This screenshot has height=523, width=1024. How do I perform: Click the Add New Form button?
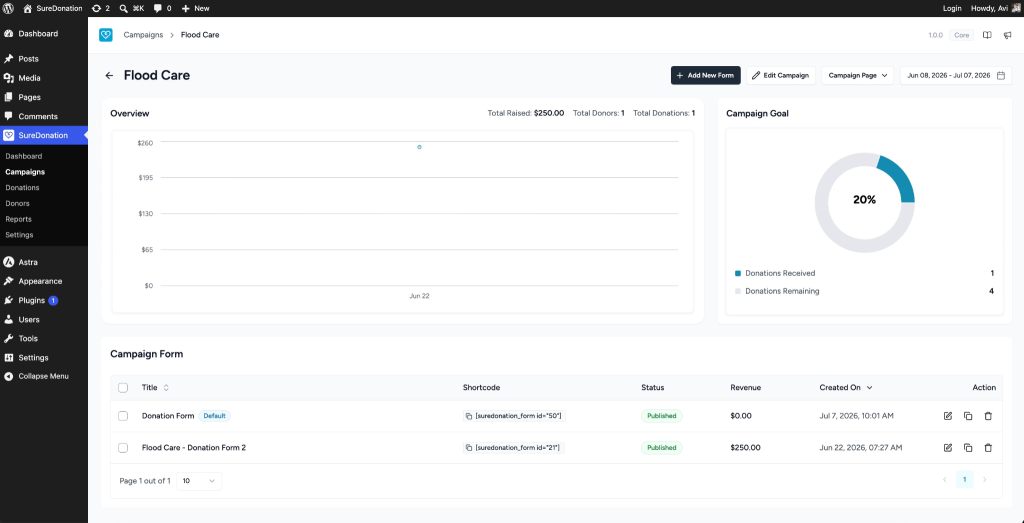pos(705,76)
